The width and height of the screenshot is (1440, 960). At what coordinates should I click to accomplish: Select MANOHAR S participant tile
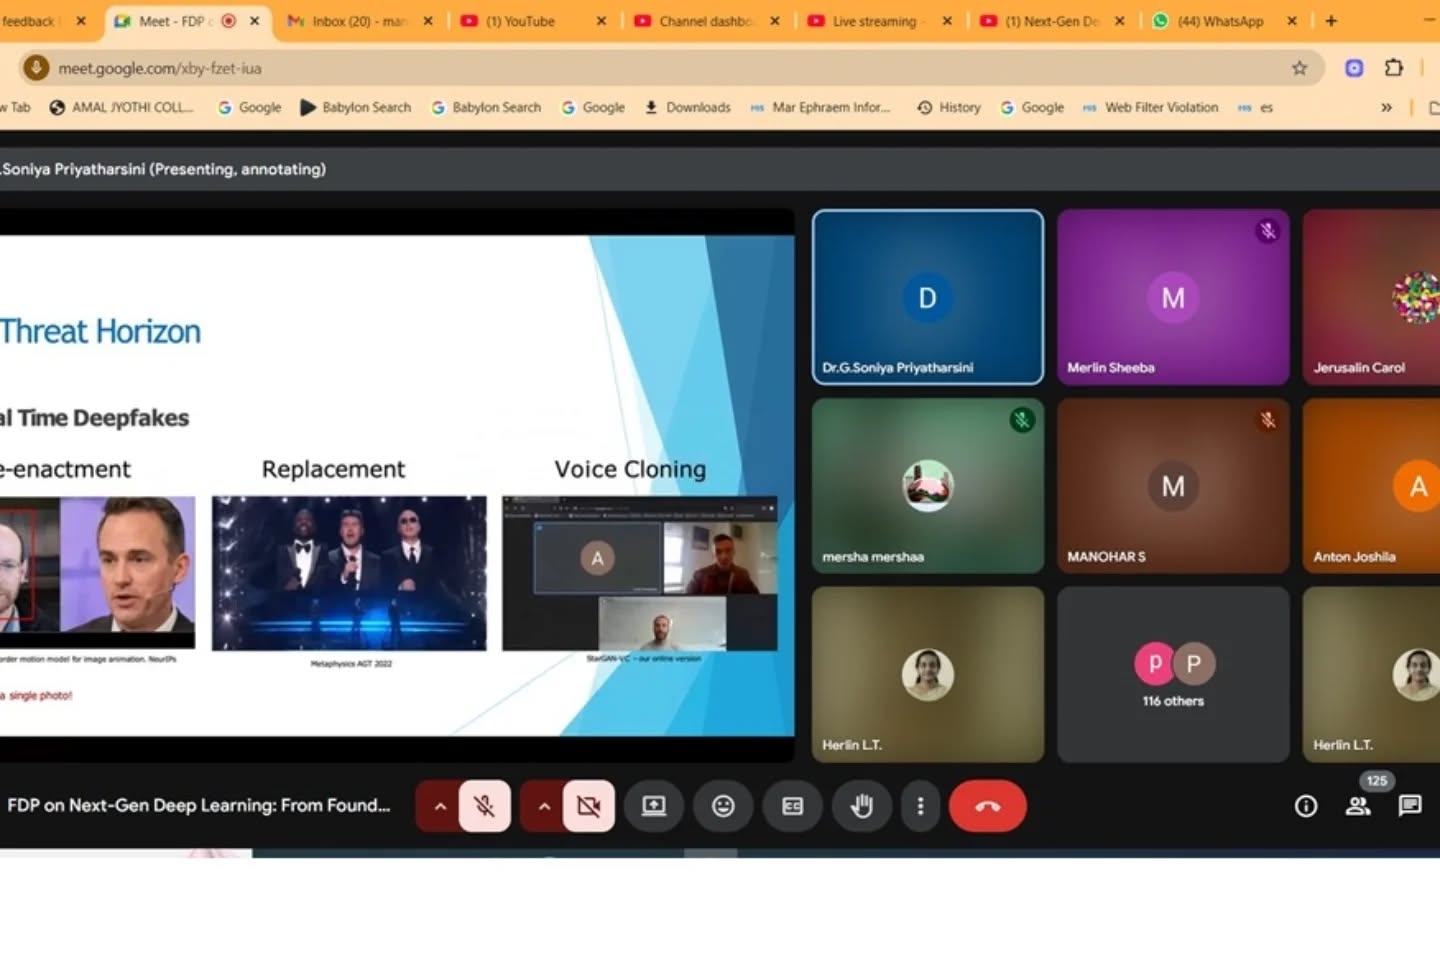point(1173,486)
